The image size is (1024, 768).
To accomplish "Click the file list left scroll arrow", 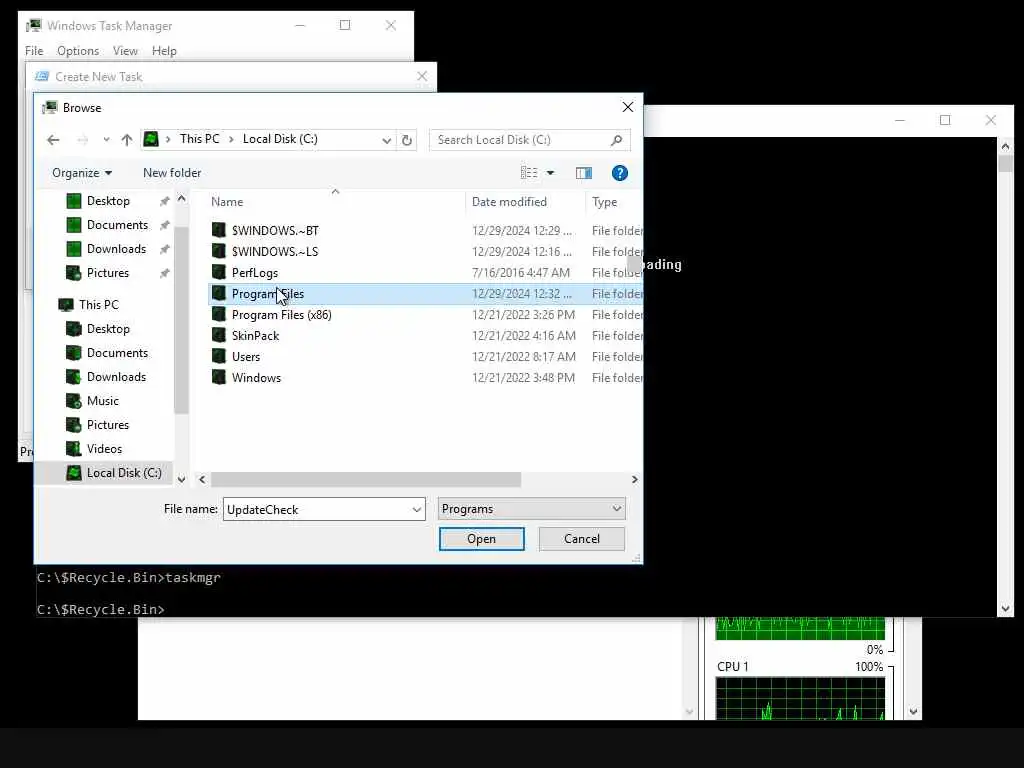I will pyautogui.click(x=202, y=479).
